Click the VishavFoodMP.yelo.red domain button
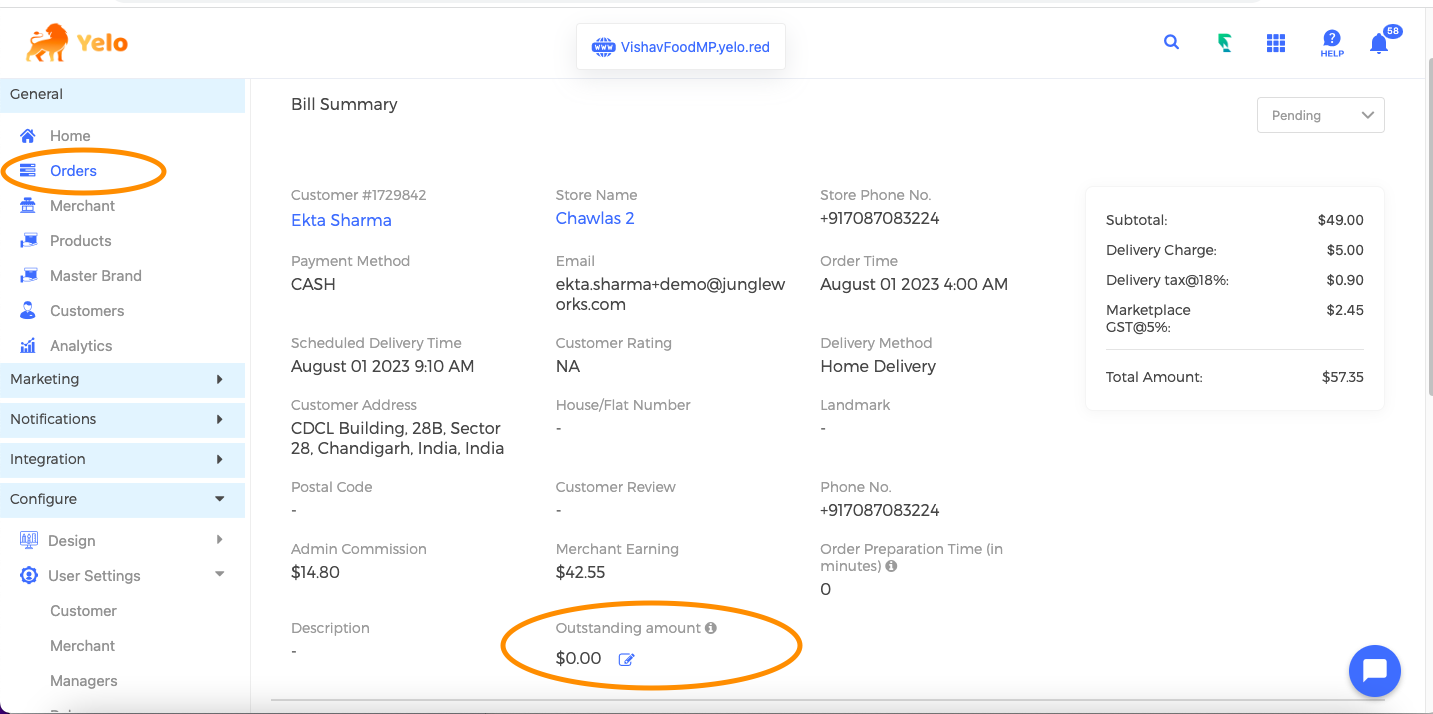The height and width of the screenshot is (714, 1433). [681, 47]
